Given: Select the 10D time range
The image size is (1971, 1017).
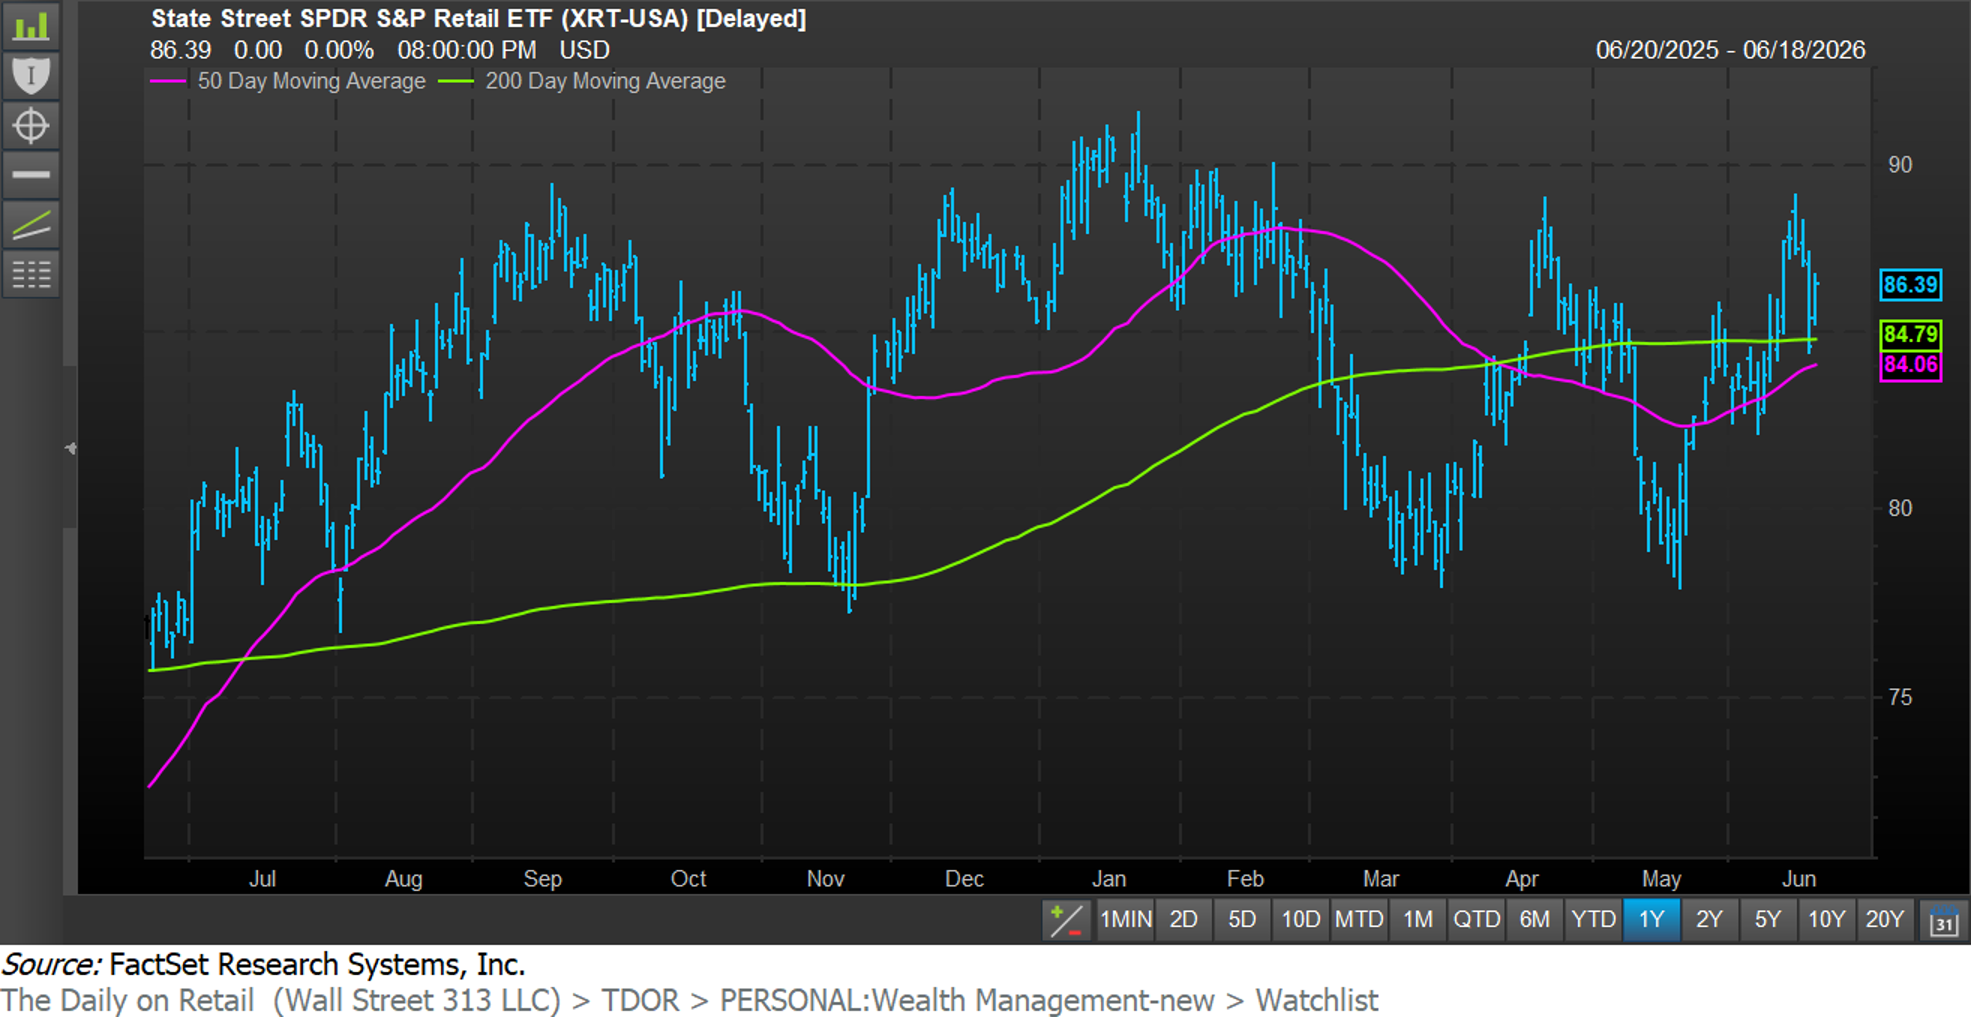Looking at the screenshot, I should click(x=1300, y=919).
